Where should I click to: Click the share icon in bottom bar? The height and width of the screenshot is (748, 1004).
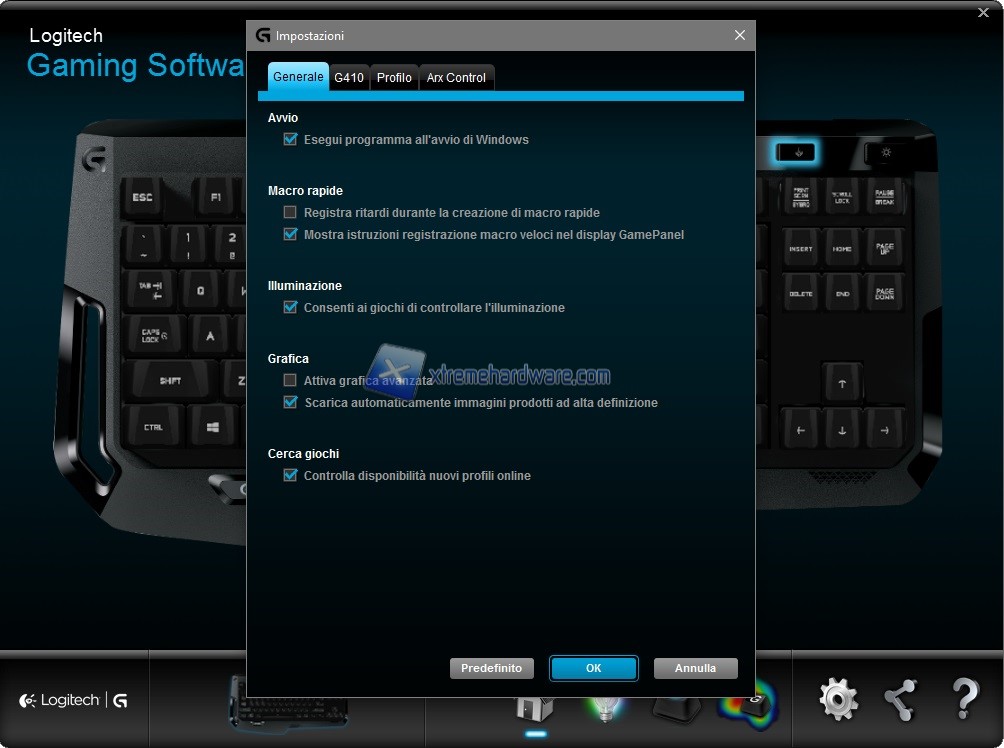coord(901,700)
